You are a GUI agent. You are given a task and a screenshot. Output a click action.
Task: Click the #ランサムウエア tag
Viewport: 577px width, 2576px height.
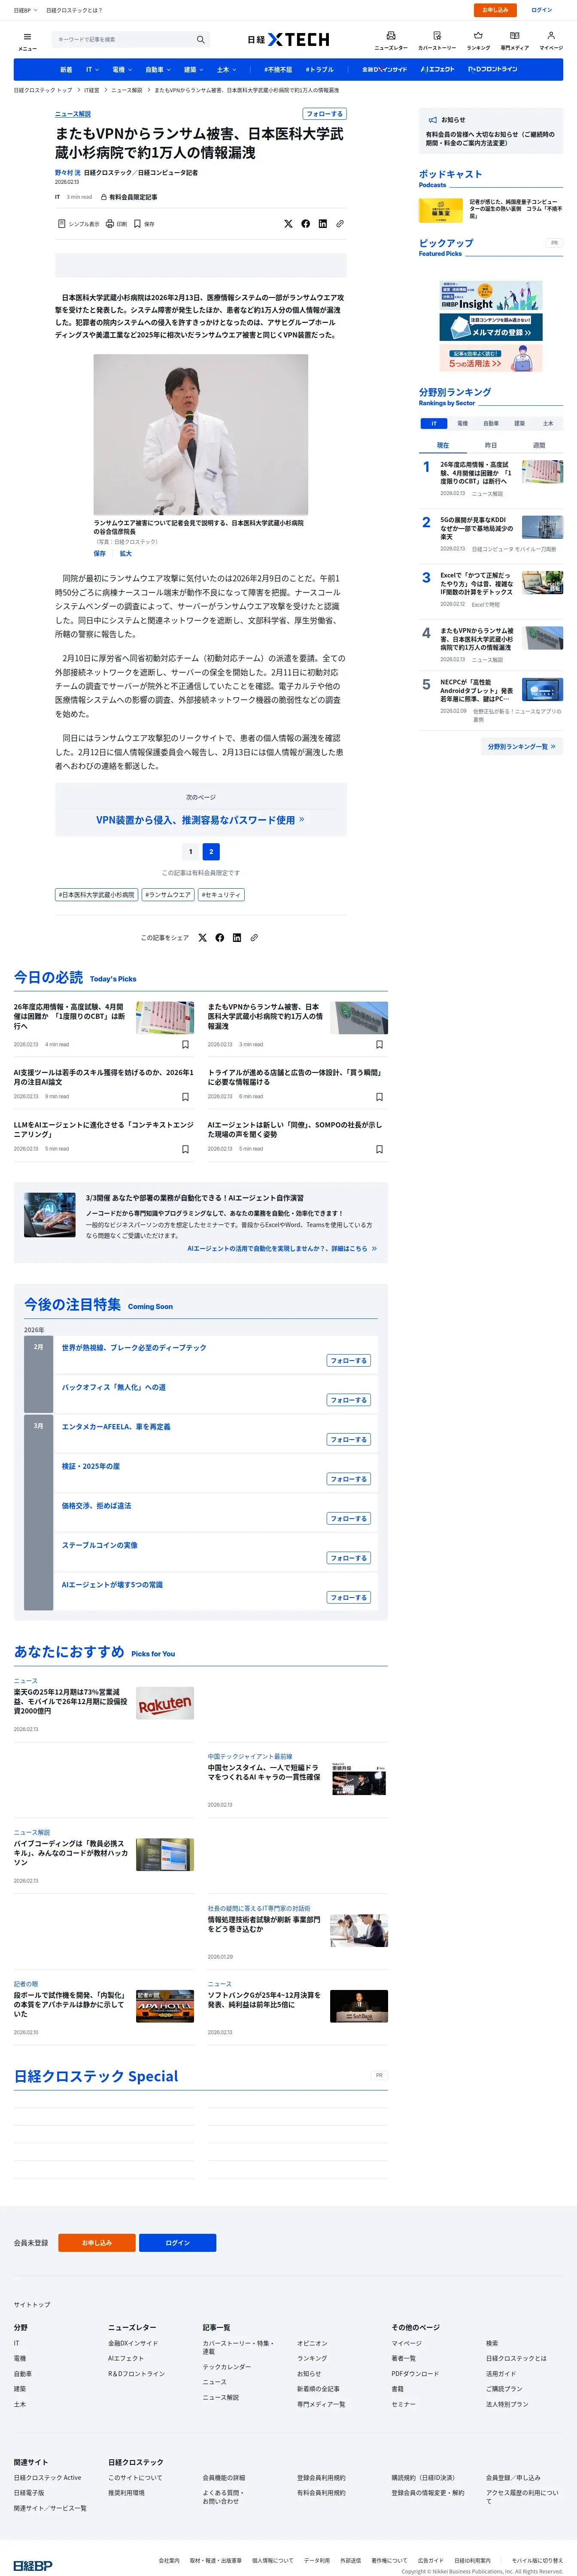coord(167,895)
